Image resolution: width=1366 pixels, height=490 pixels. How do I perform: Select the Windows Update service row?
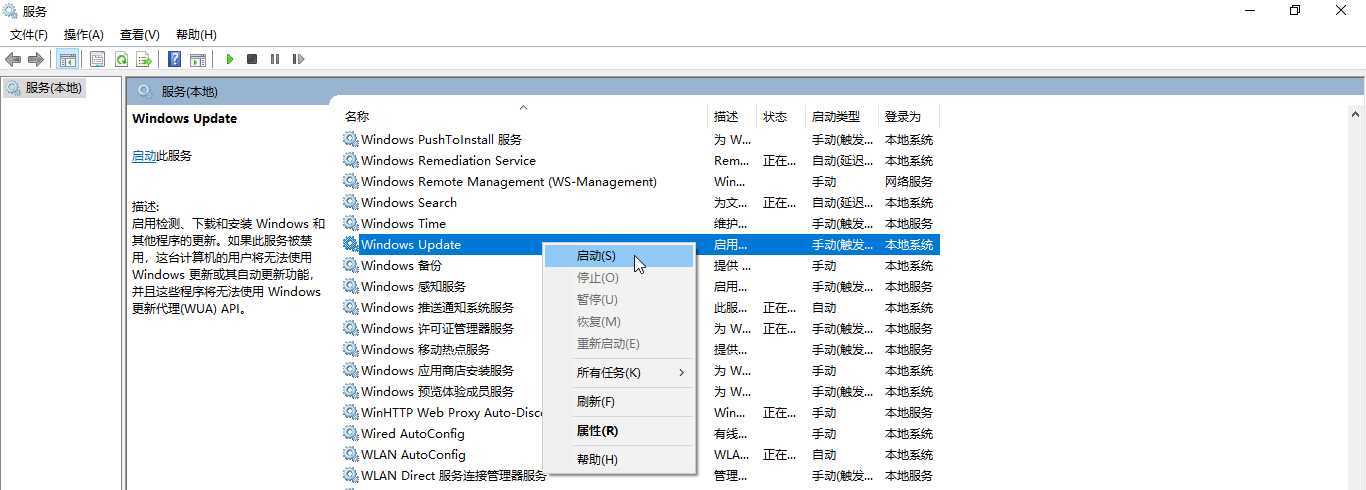pos(639,244)
